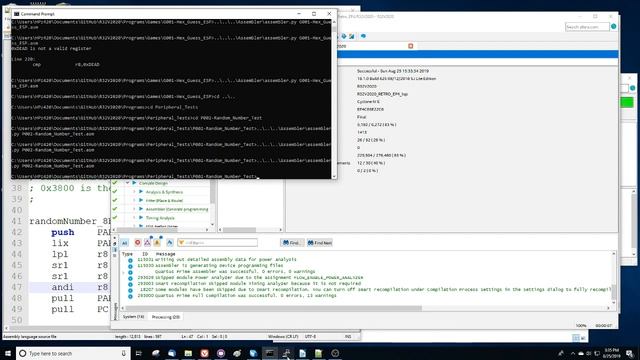Click 'Windows (CR LF)' in editor status bar
Viewport: 640px width, 360px height.
(283, 337)
